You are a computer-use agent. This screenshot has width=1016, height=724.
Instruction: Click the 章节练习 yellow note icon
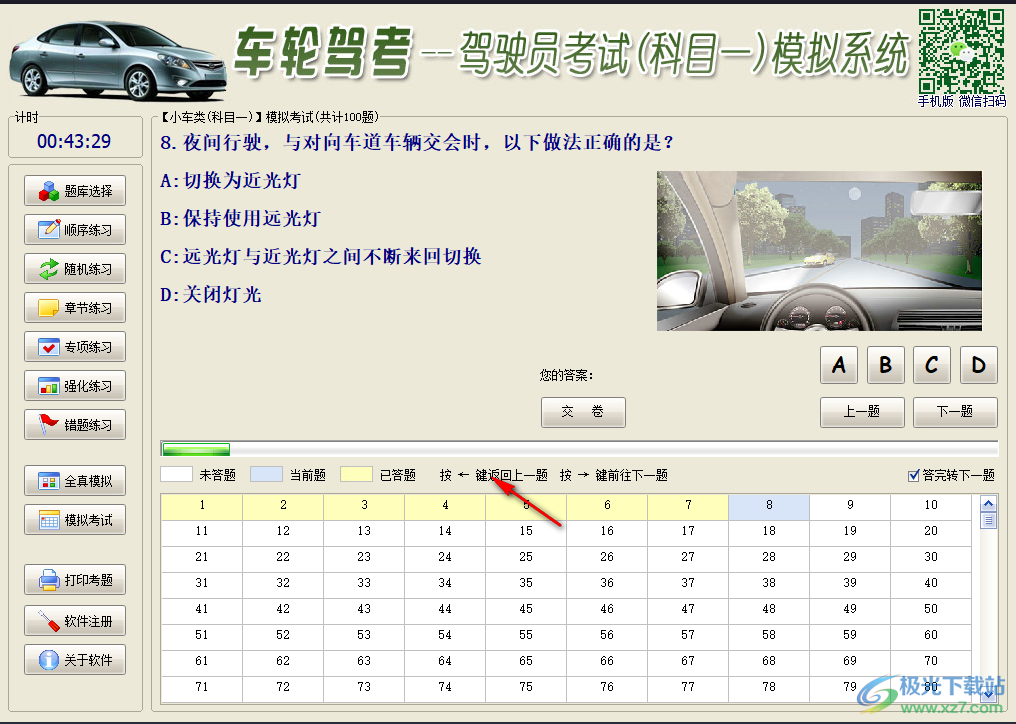tap(49, 308)
